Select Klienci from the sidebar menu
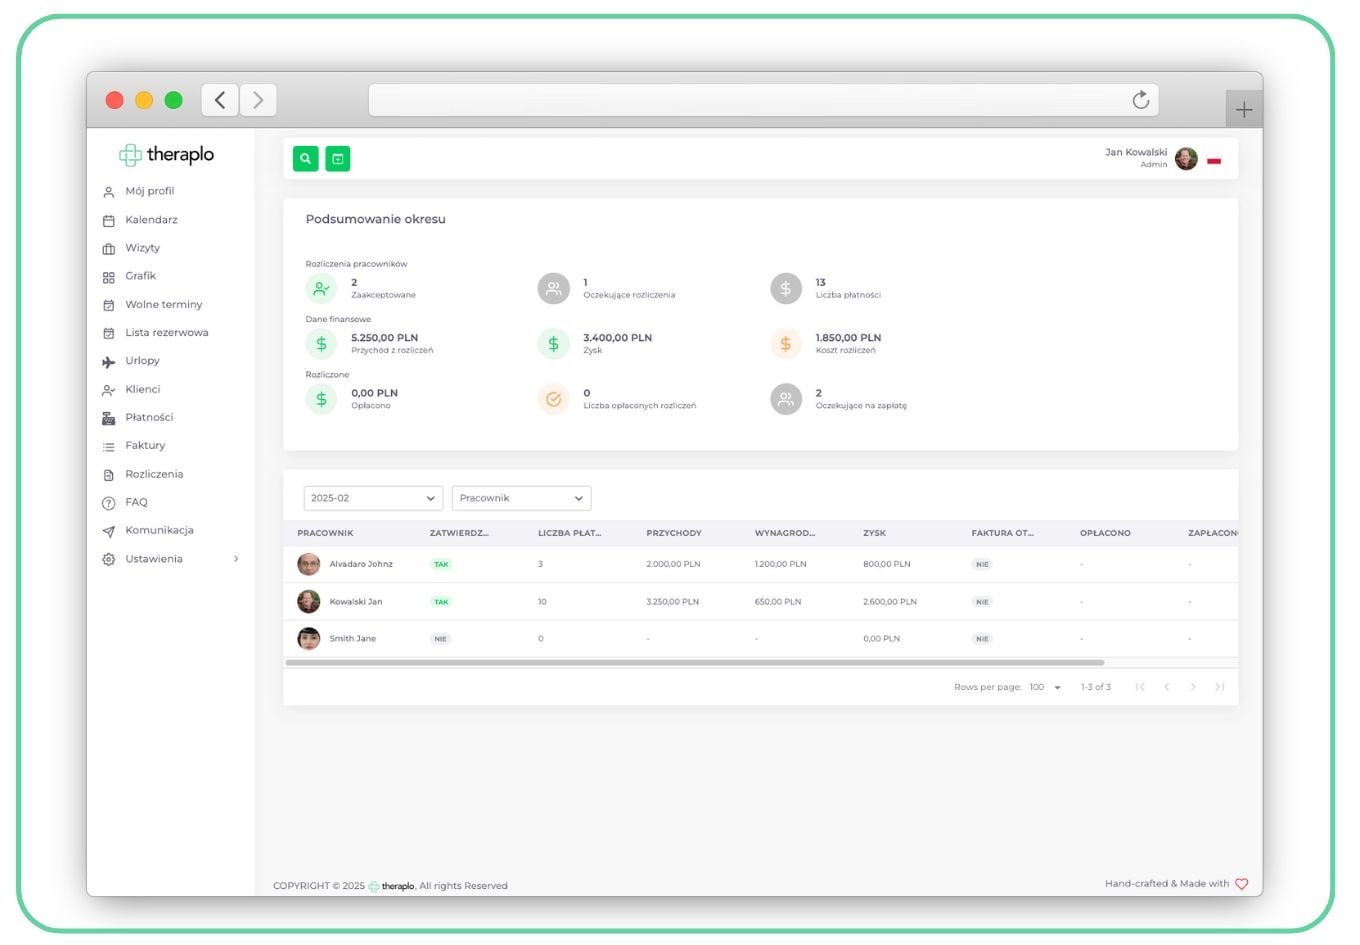 click(x=141, y=389)
